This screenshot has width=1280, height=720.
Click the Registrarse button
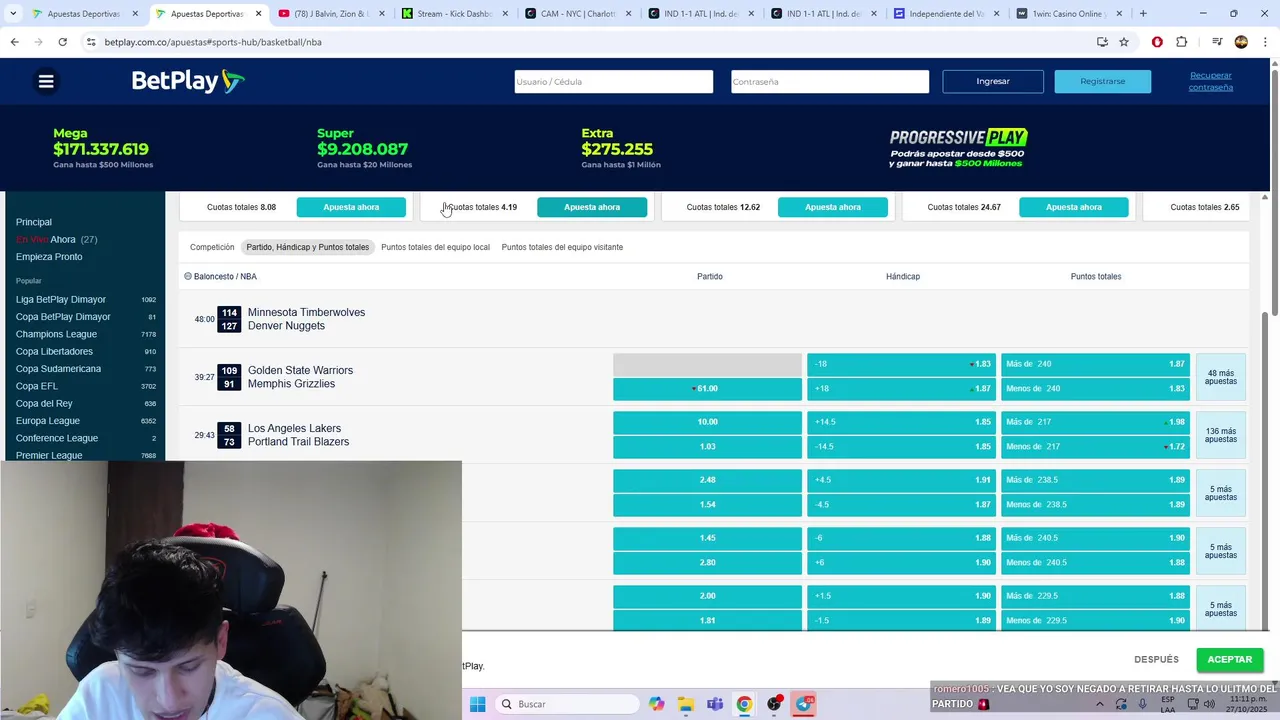(x=1103, y=81)
